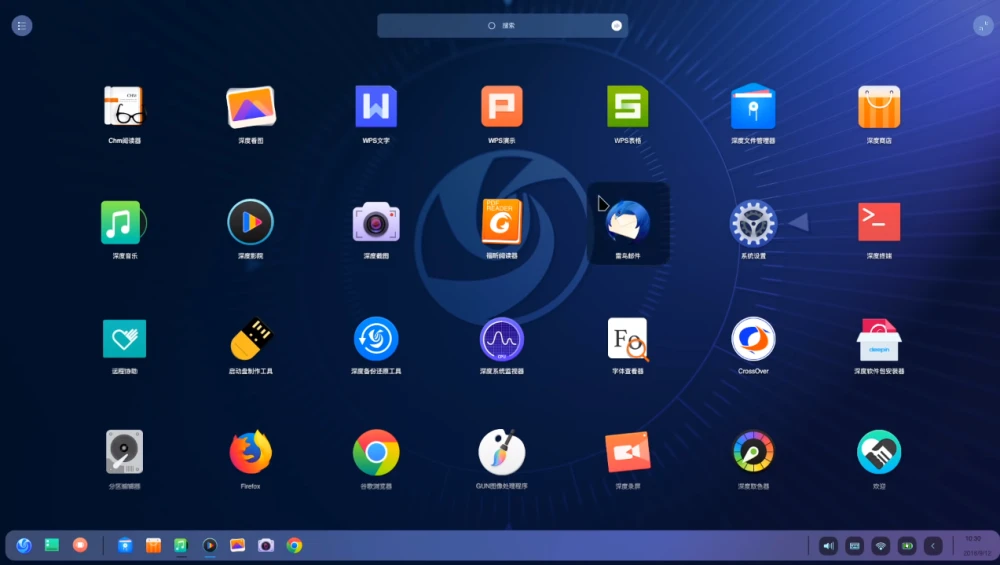Open Firefox browser
The image size is (1000, 565).
251,452
